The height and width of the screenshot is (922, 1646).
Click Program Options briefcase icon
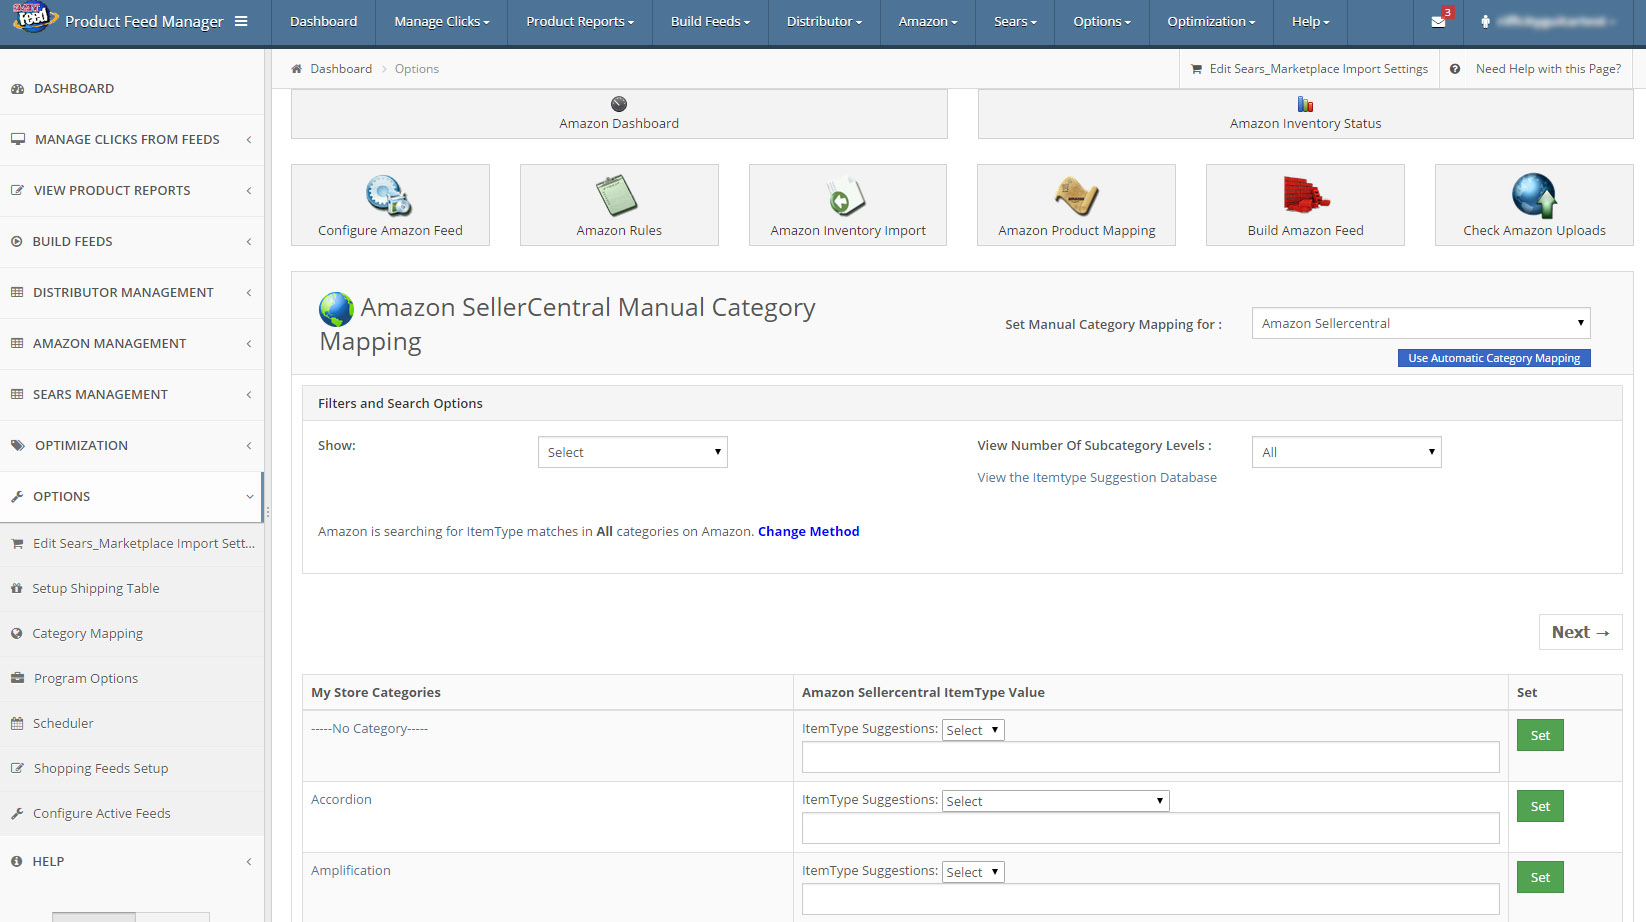pyautogui.click(x=17, y=678)
